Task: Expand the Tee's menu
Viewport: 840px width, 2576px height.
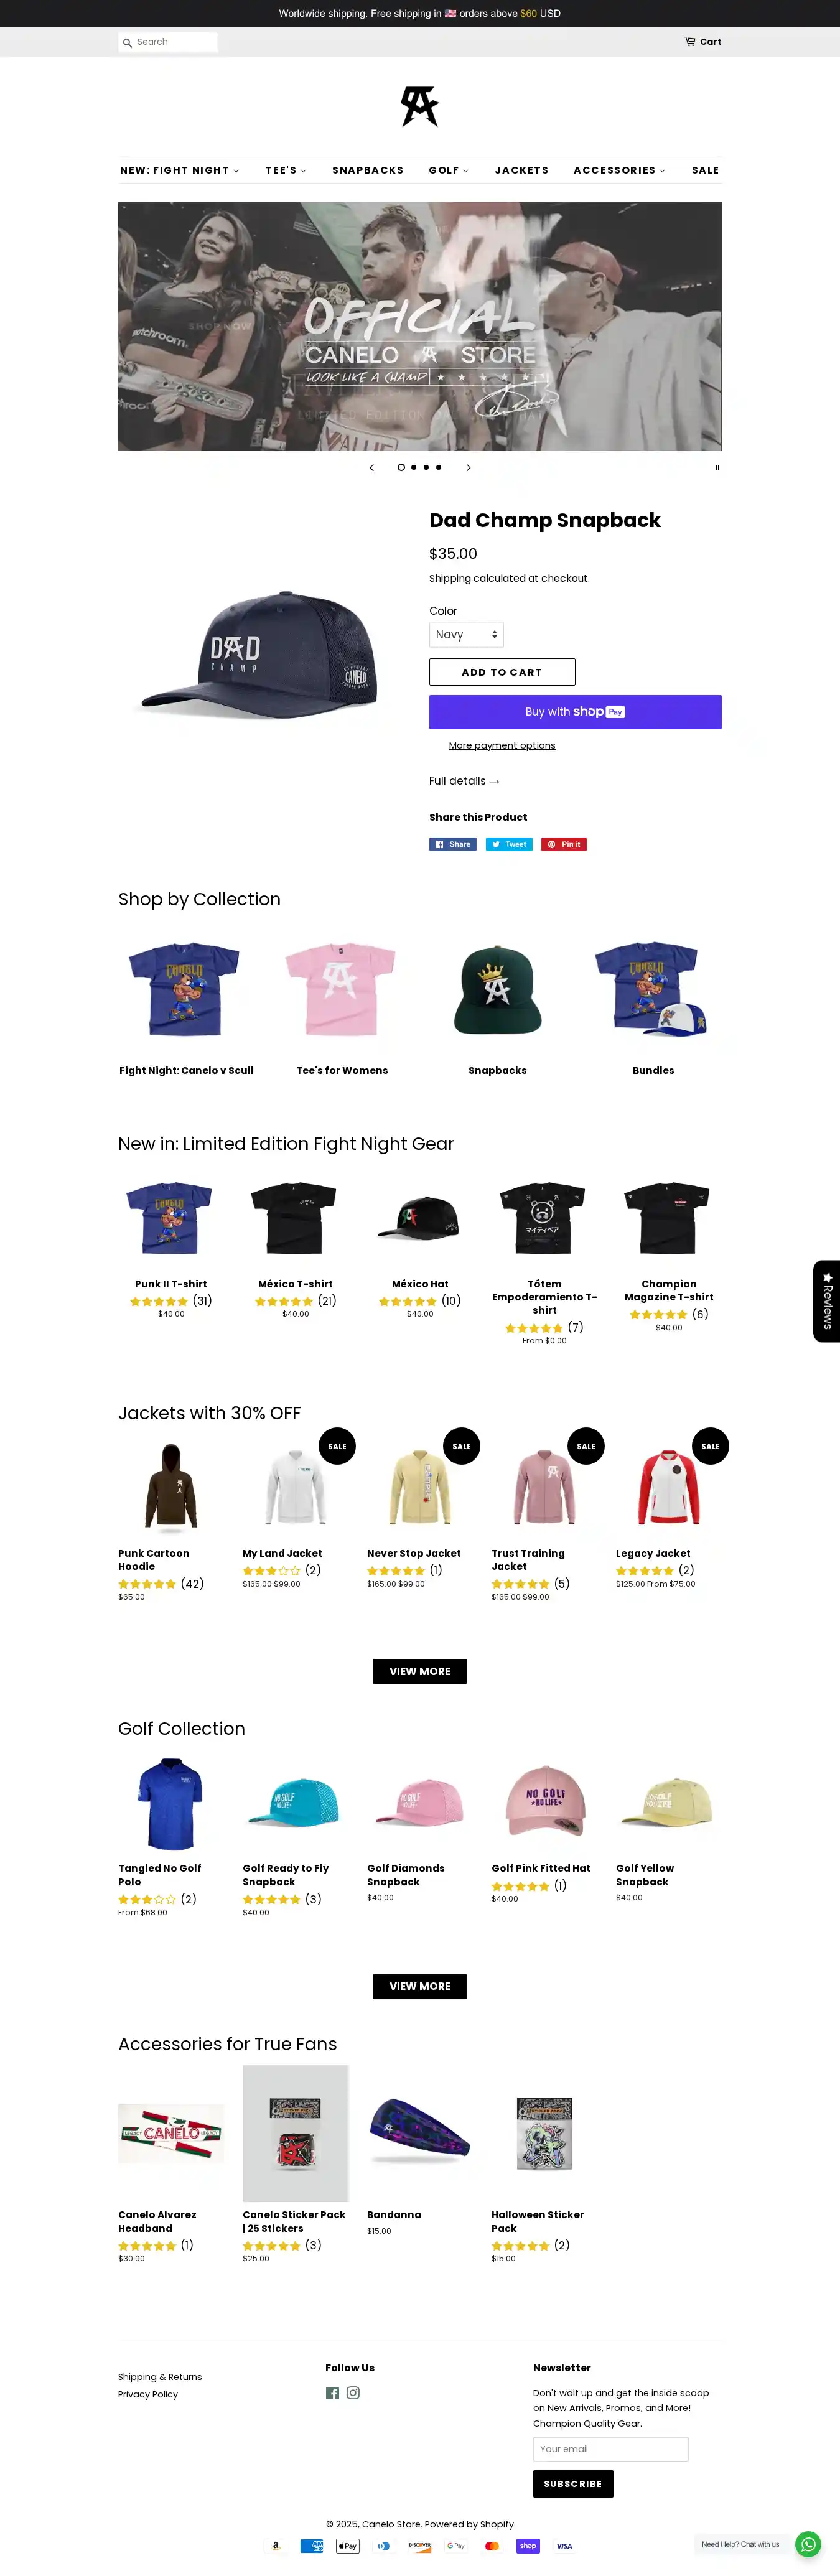Action: click(285, 170)
